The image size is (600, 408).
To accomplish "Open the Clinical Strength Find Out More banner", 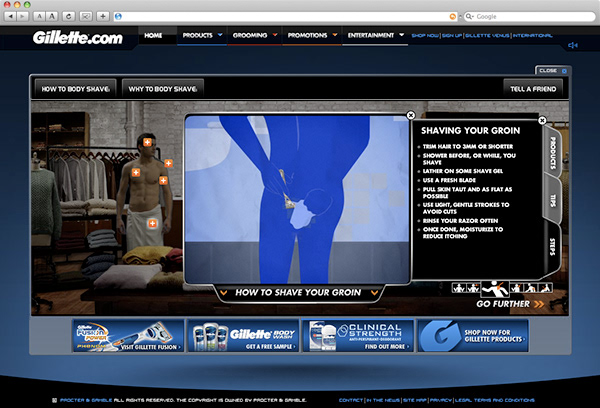I will (x=358, y=336).
